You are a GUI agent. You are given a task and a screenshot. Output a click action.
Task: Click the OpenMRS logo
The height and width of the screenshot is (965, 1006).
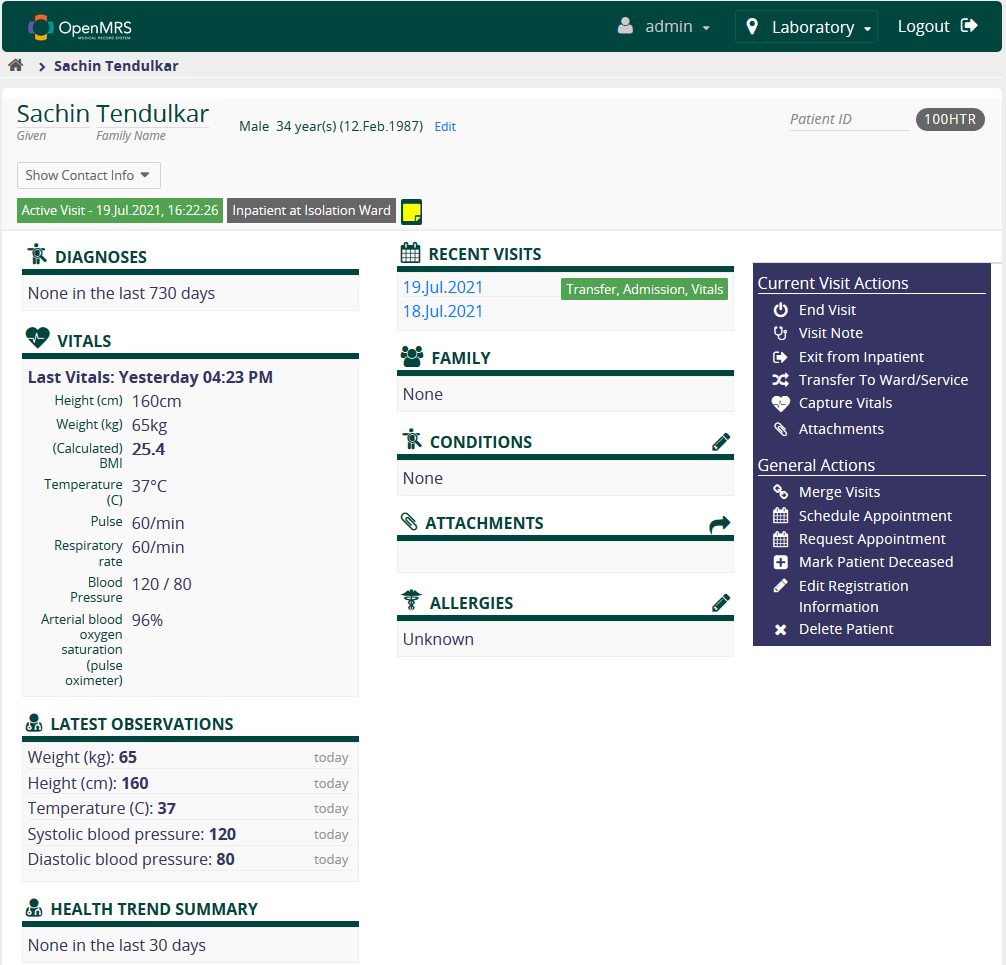click(80, 27)
